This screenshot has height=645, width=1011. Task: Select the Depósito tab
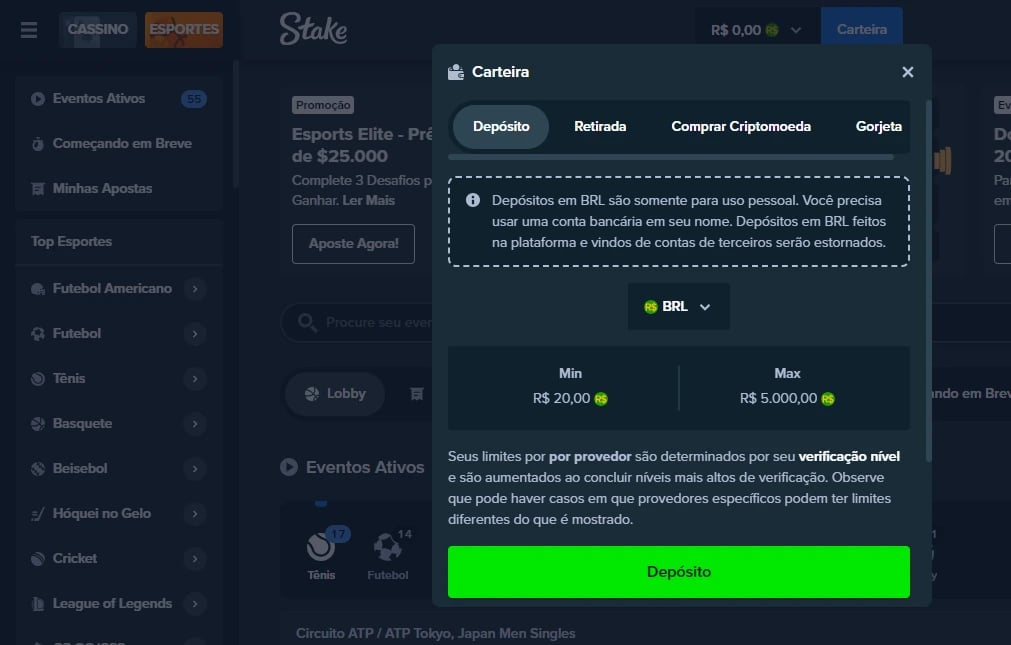click(x=501, y=126)
